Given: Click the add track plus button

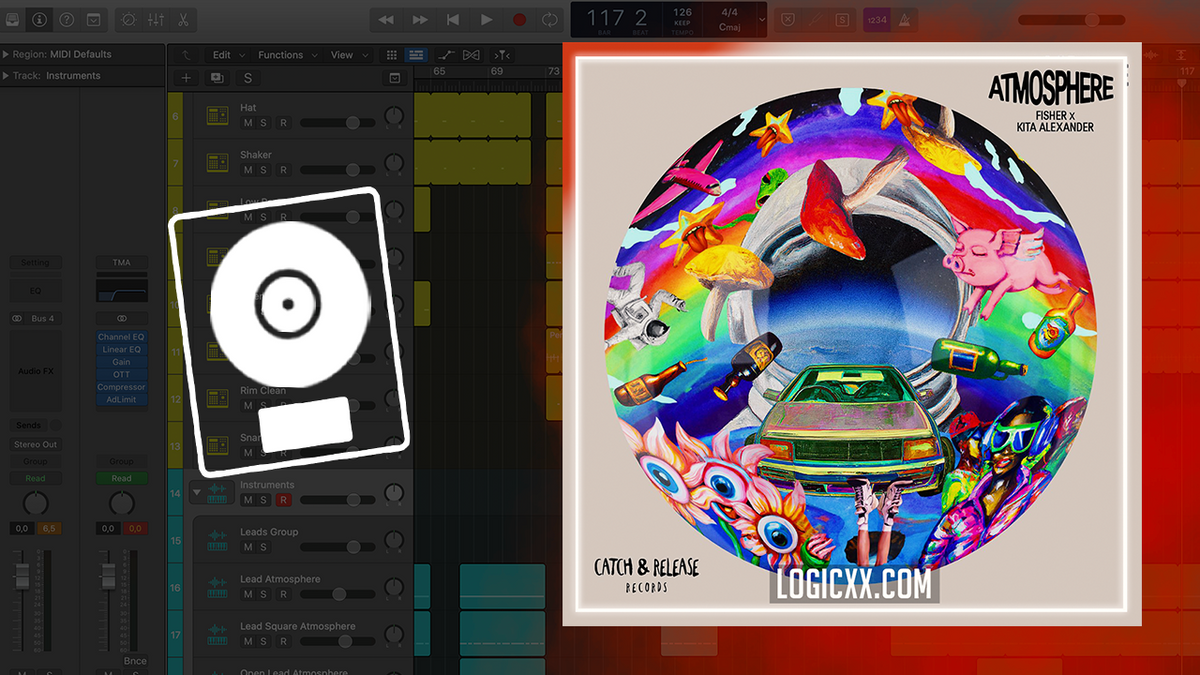Looking at the screenshot, I should coord(186,78).
